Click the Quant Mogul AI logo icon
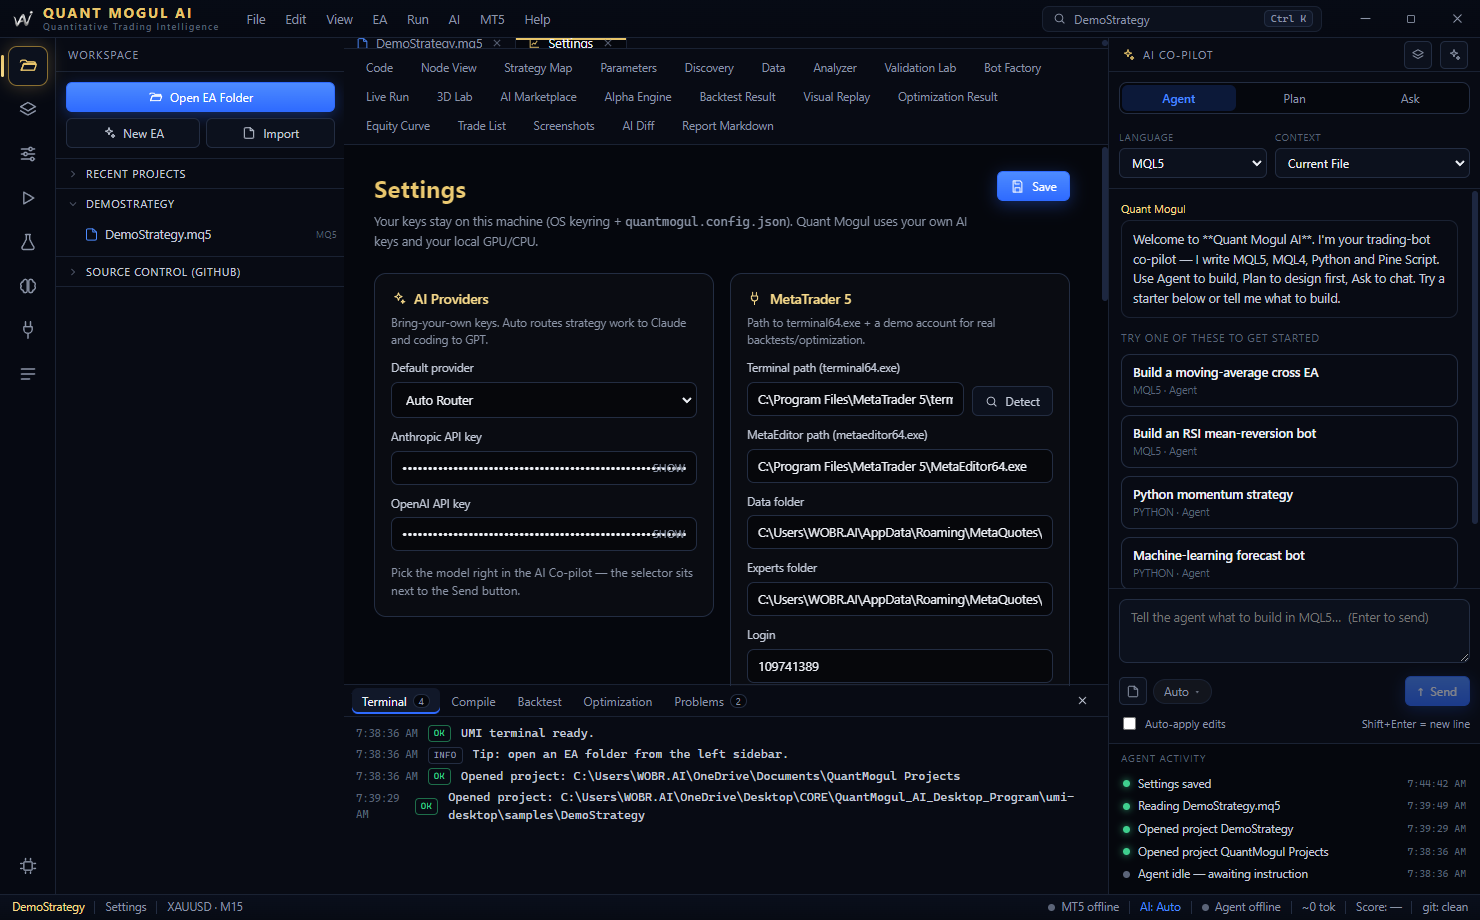 click(x=23, y=19)
